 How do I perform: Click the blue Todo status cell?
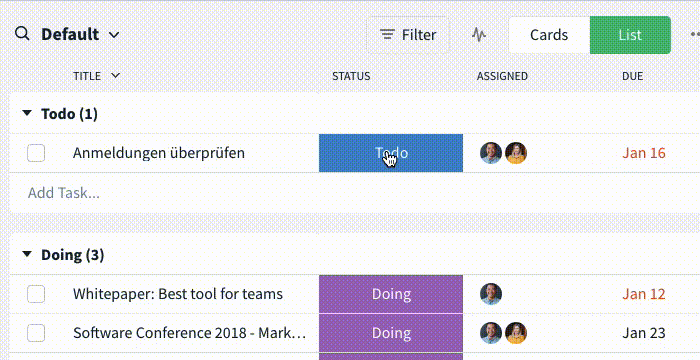391,153
